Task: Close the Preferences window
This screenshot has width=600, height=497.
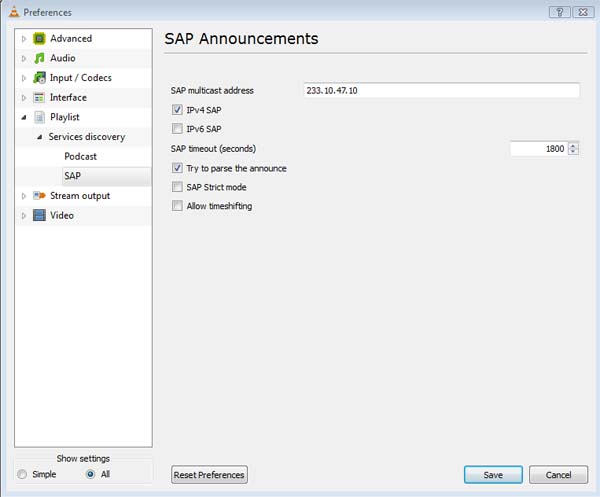Action: (583, 12)
